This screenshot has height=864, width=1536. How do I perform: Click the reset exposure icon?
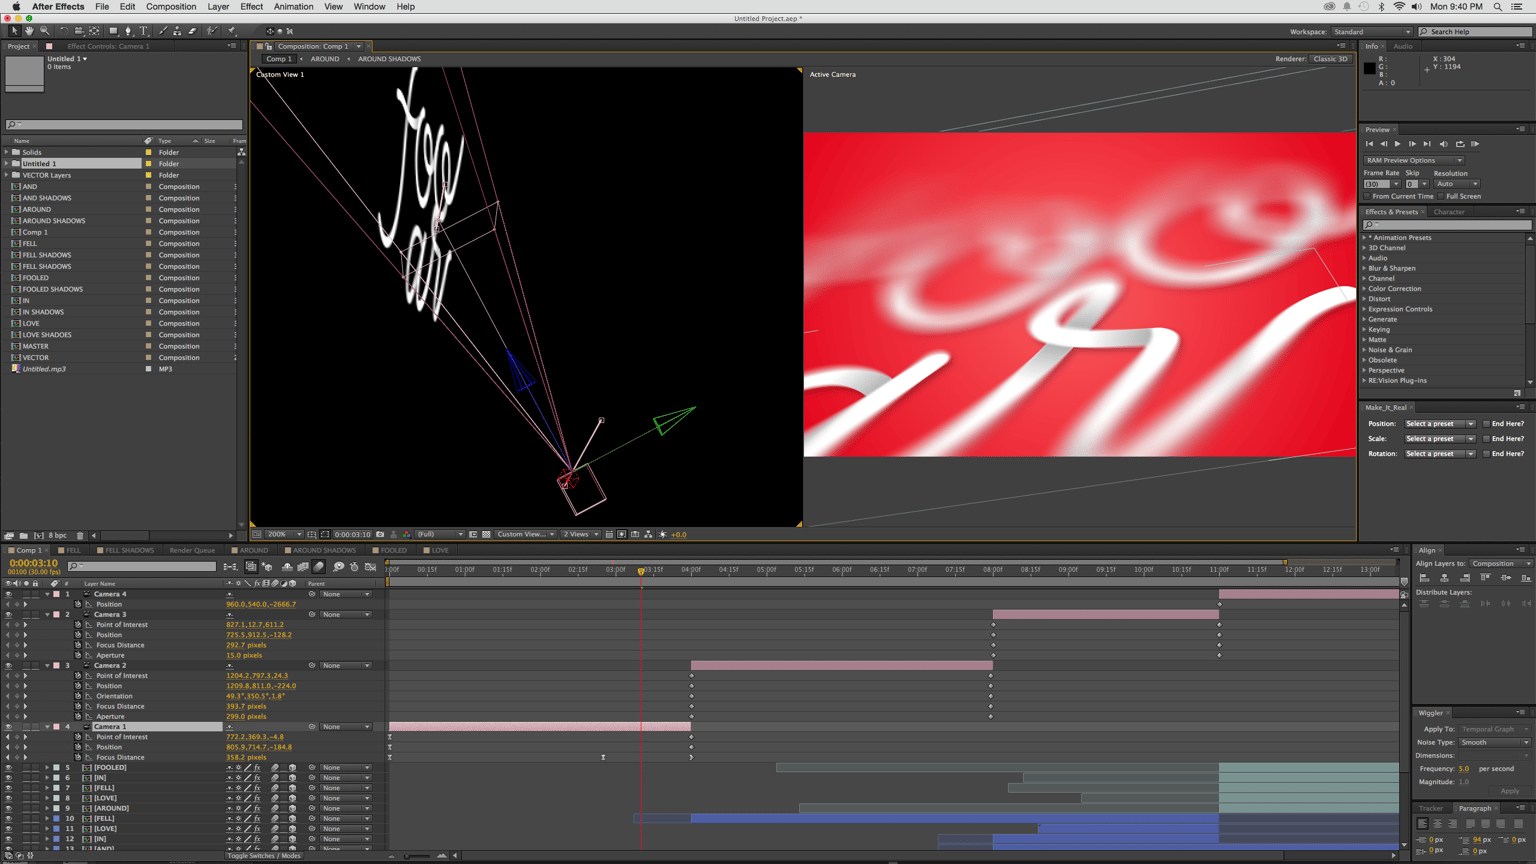(x=663, y=534)
